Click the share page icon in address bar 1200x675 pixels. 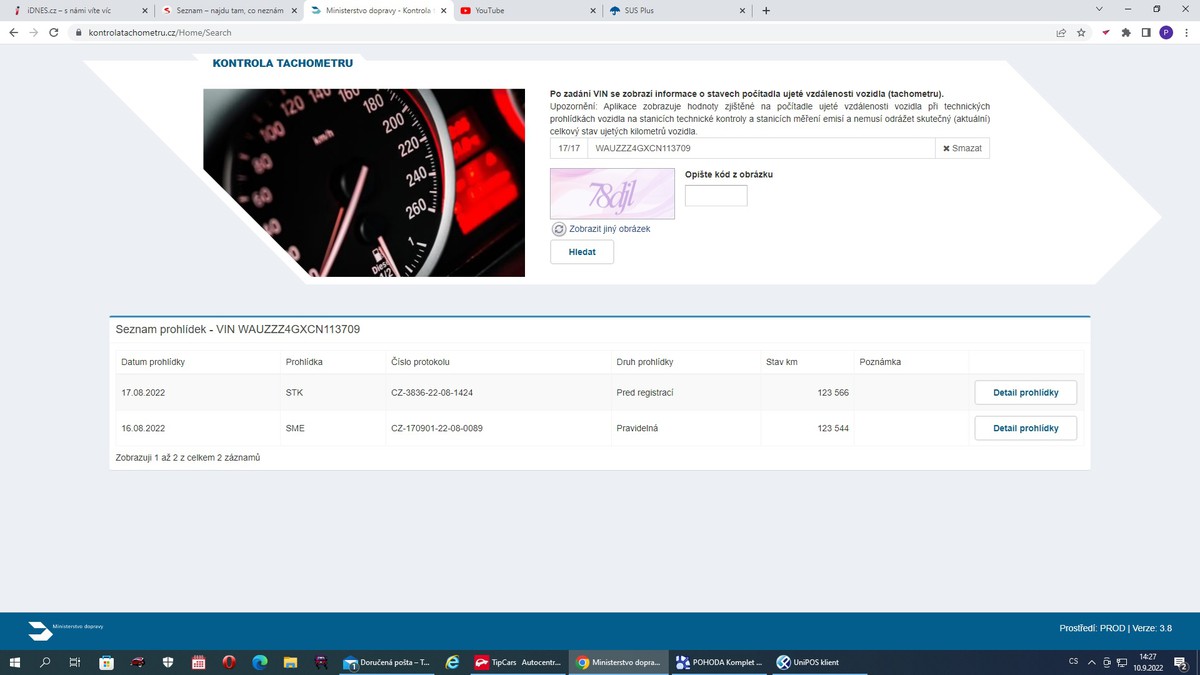[x=1061, y=33]
